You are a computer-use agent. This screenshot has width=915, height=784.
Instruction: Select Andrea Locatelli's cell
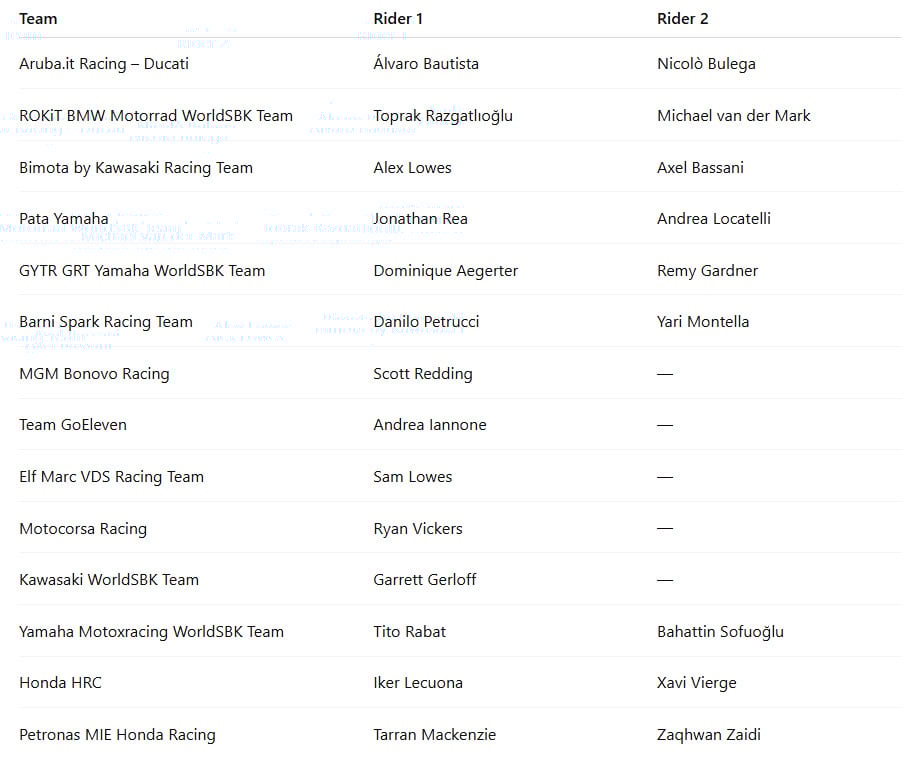(713, 219)
